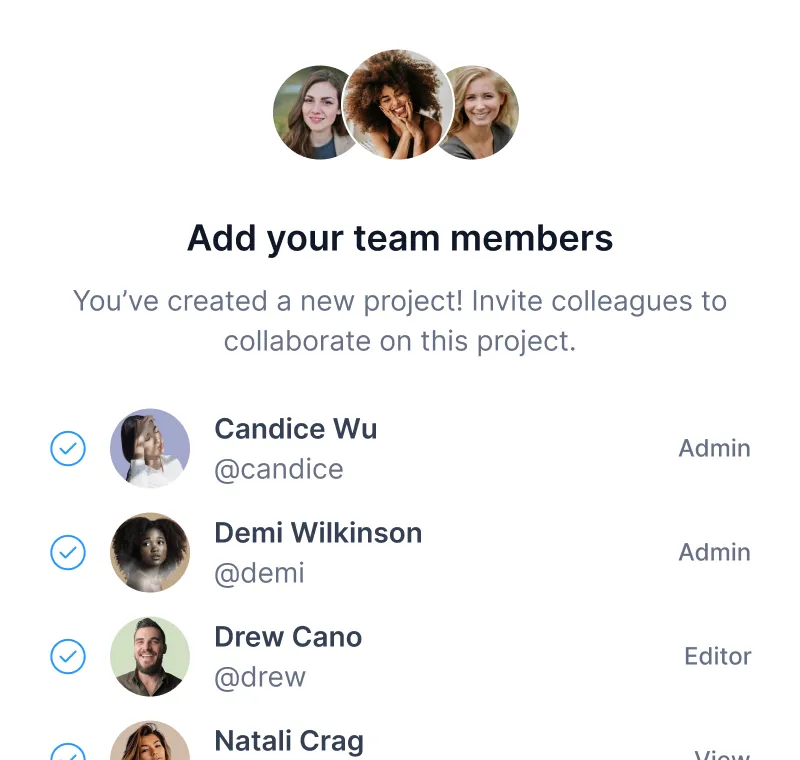Click the Demi Wilkinson name
Image resolution: width=800 pixels, height=760 pixels.
318,533
